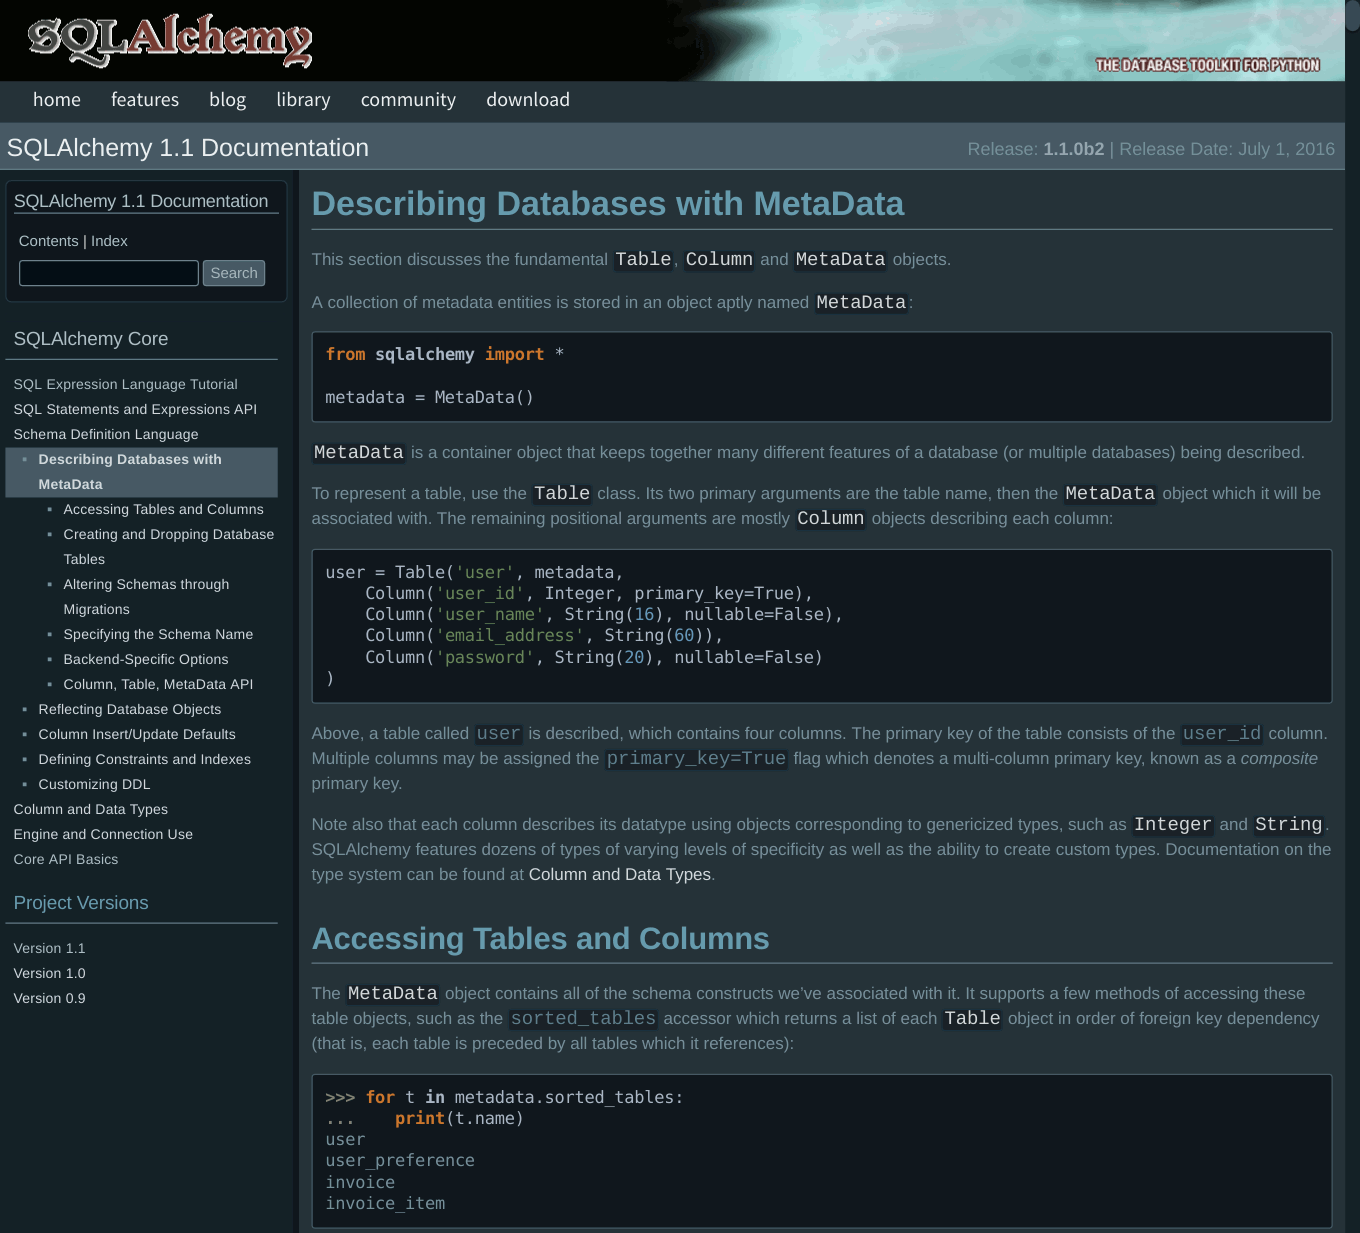Viewport: 1360px width, 1233px height.
Task: Open Backend-Specific Options subsection
Action: [x=145, y=659]
